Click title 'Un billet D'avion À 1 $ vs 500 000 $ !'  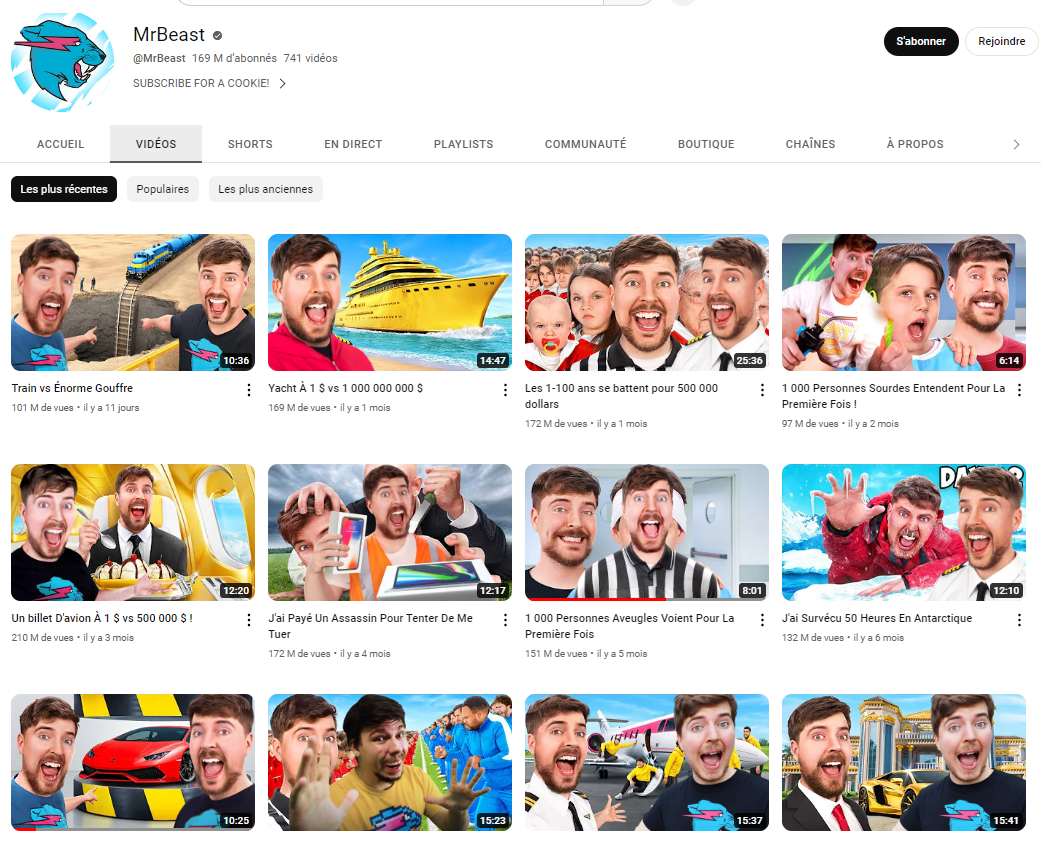pos(102,618)
